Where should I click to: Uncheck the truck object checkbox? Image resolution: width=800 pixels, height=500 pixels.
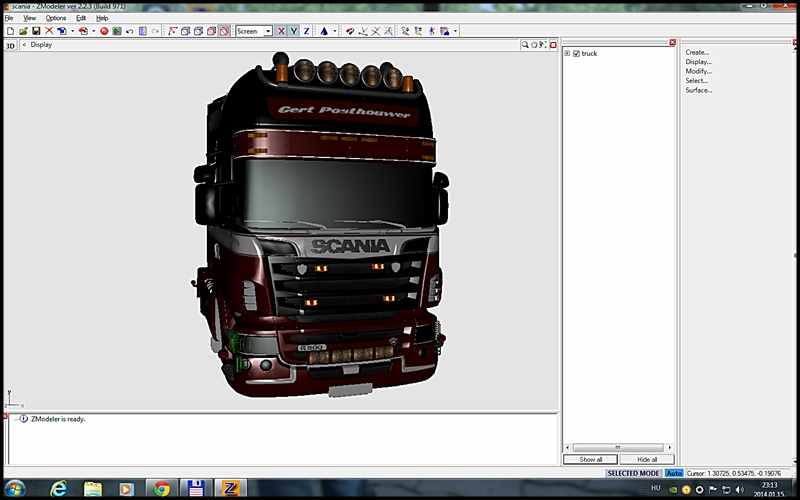pos(576,53)
